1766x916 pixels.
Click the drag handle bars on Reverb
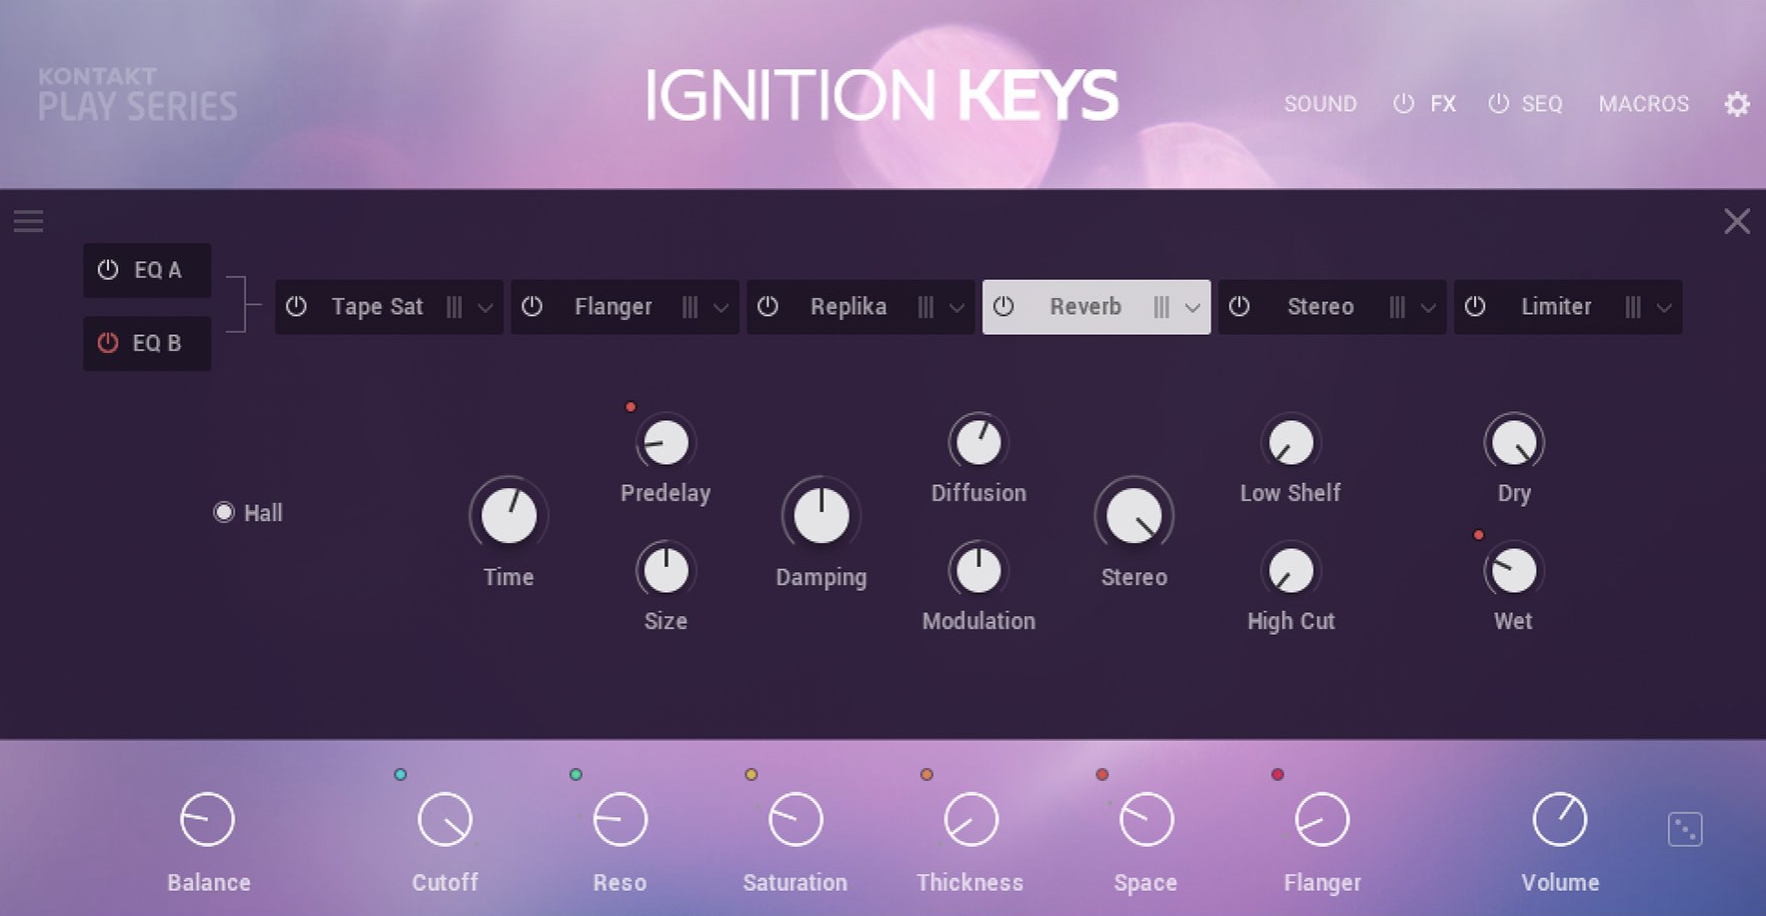(1161, 307)
